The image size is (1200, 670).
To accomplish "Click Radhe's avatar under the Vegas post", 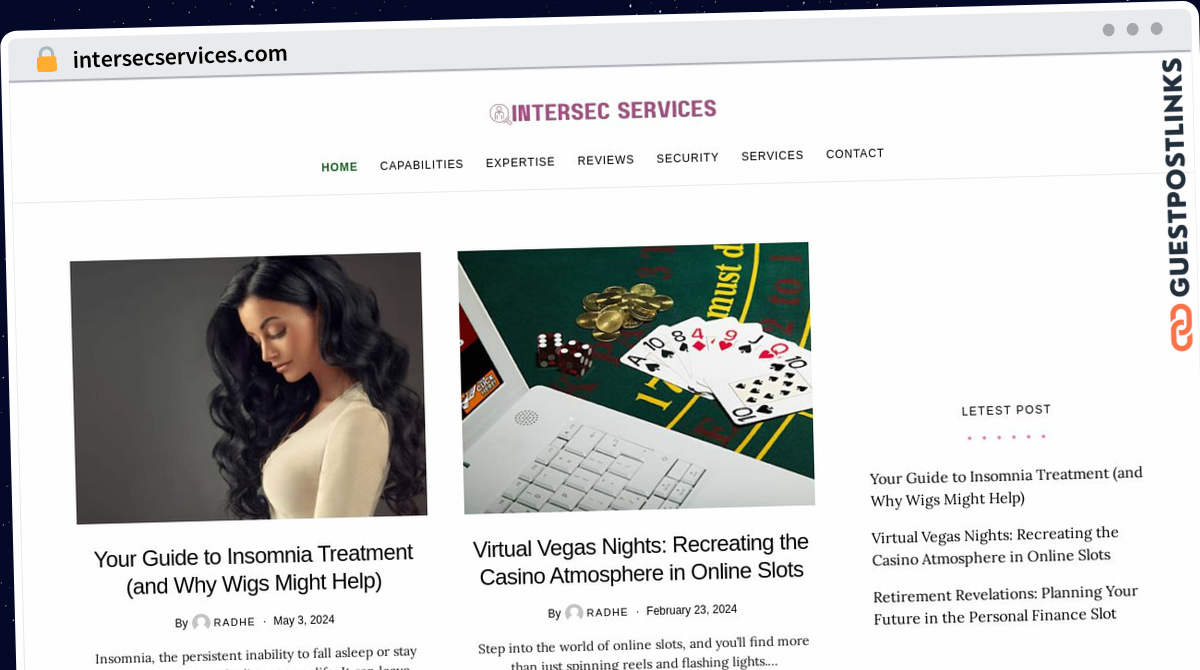I will [x=574, y=612].
